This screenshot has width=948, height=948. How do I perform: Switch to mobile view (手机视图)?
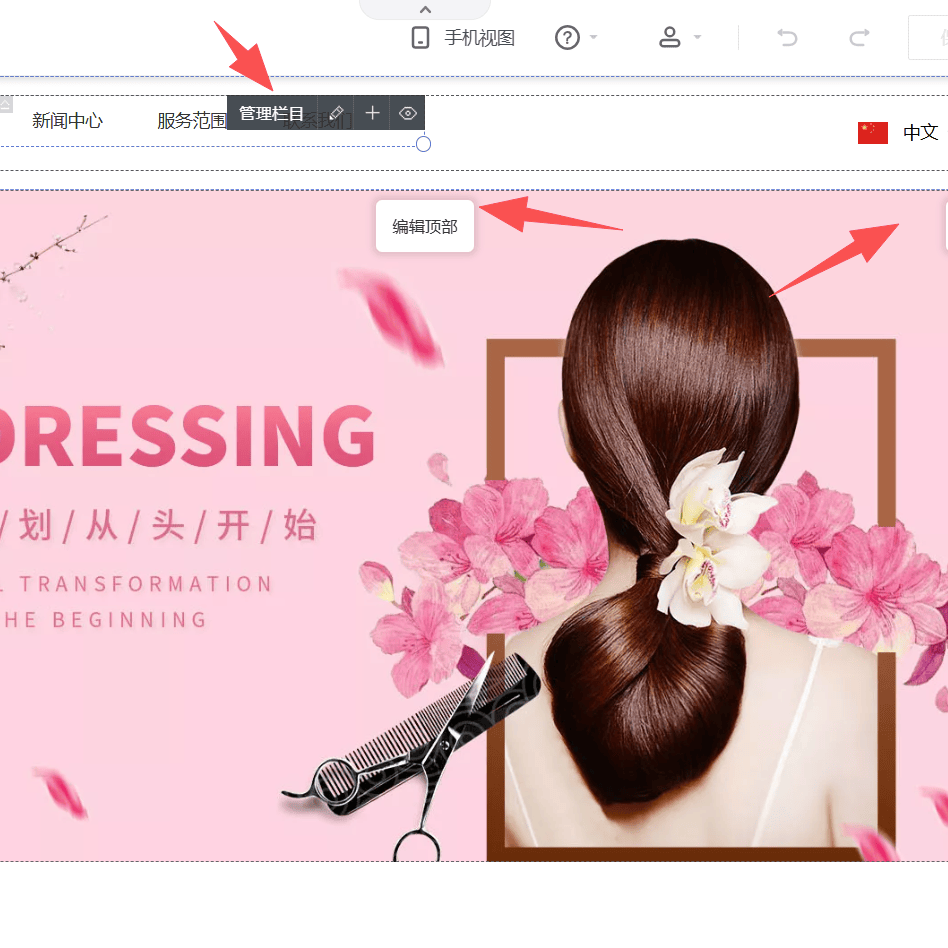[463, 38]
